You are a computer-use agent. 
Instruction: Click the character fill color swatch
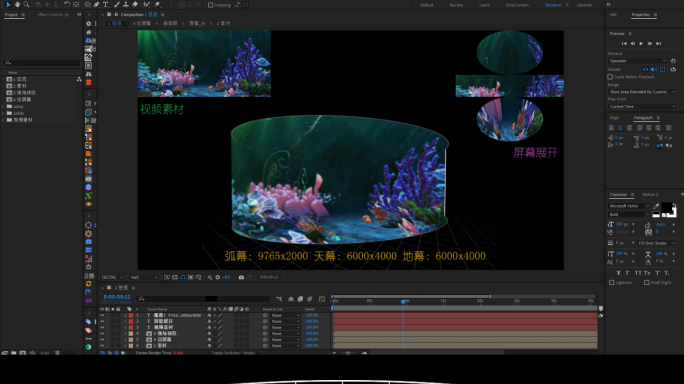coord(667,208)
